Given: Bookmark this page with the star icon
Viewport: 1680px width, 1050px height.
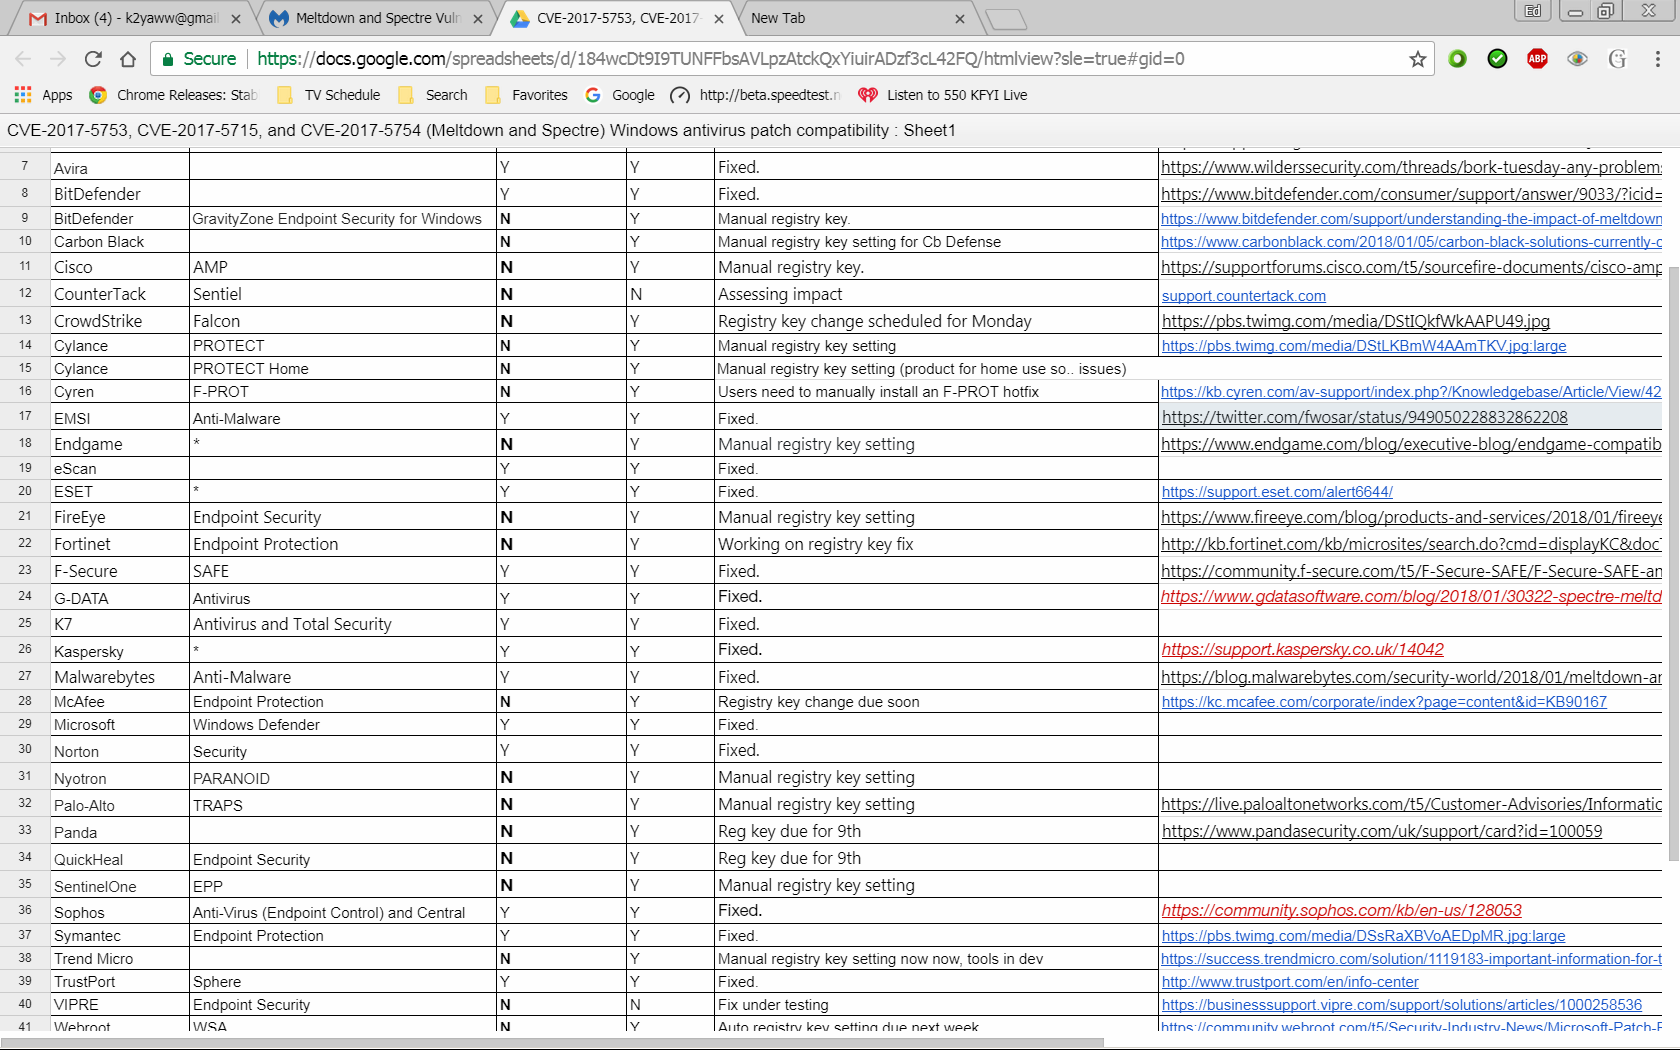Looking at the screenshot, I should (1417, 59).
